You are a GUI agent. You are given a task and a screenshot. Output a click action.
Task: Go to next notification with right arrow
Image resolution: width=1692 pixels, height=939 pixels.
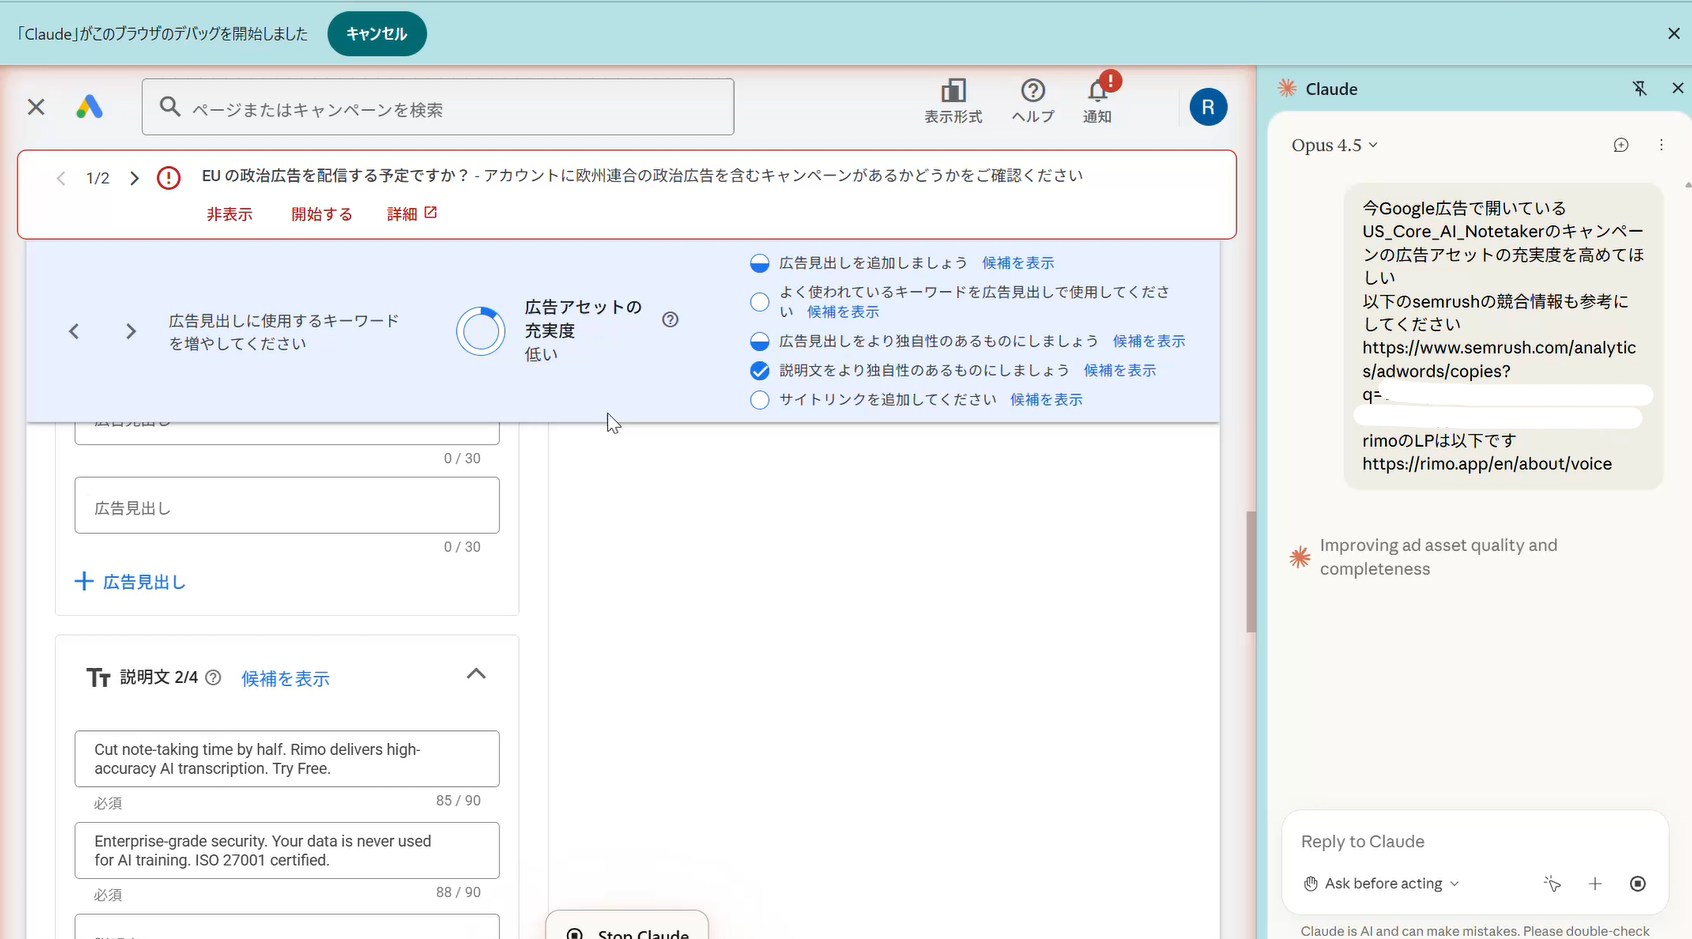coord(134,179)
